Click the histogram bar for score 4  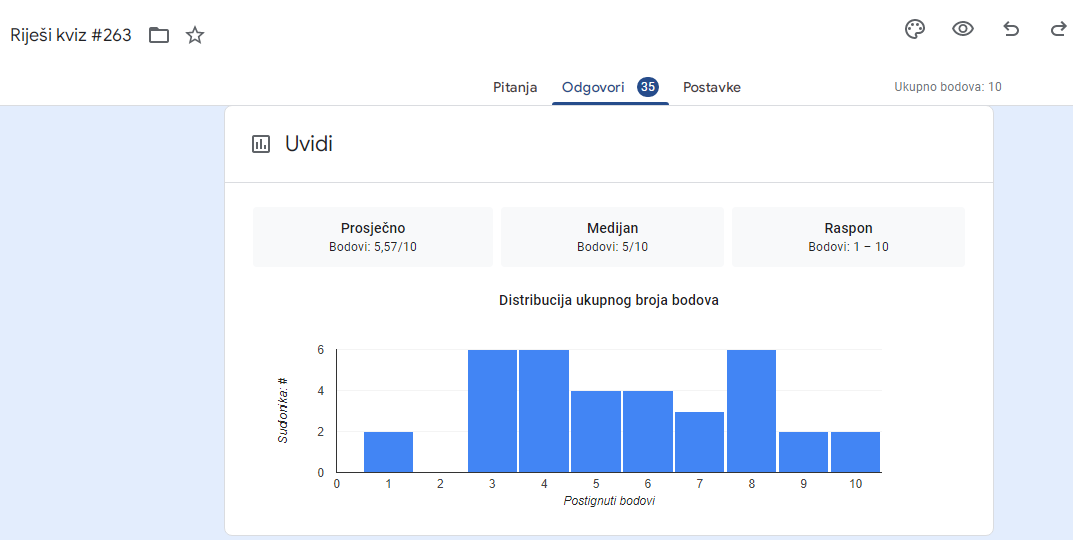544,411
